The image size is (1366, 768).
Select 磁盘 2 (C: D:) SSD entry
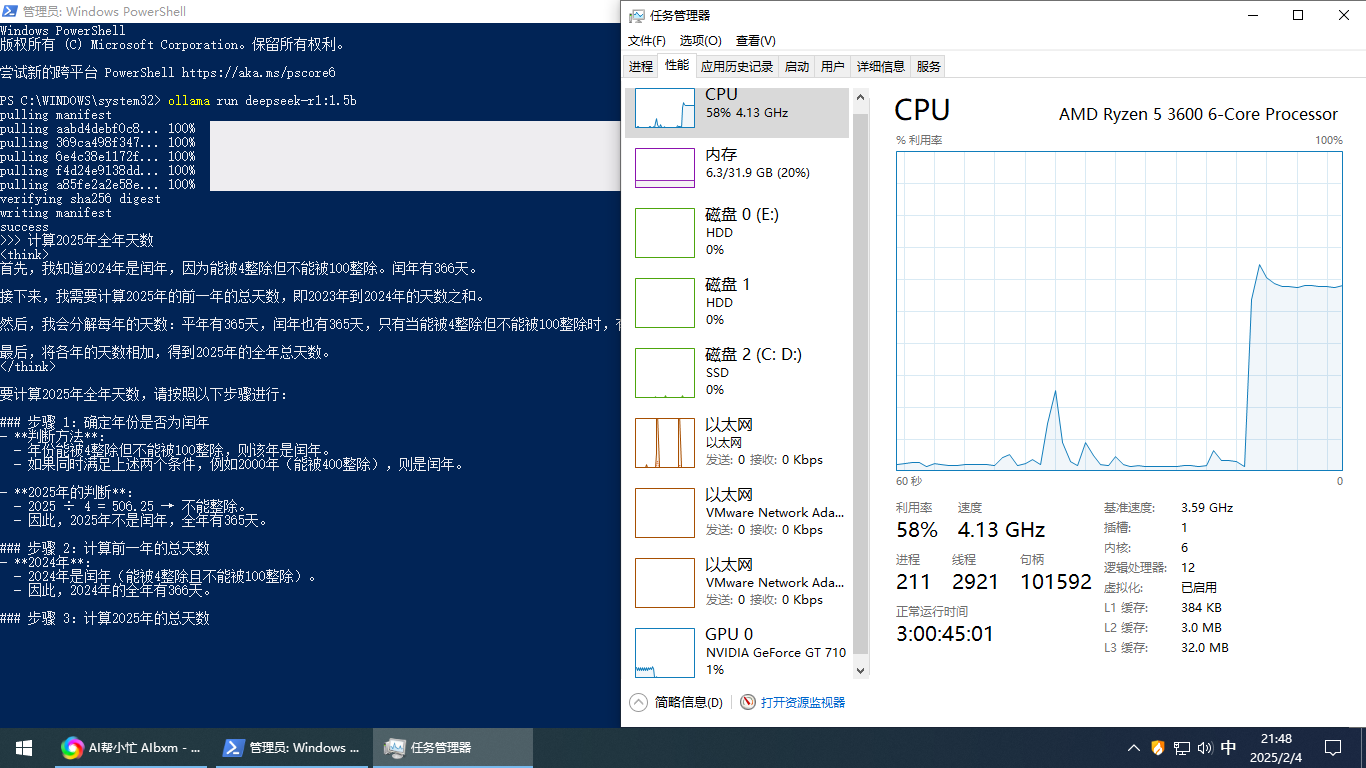coord(737,372)
